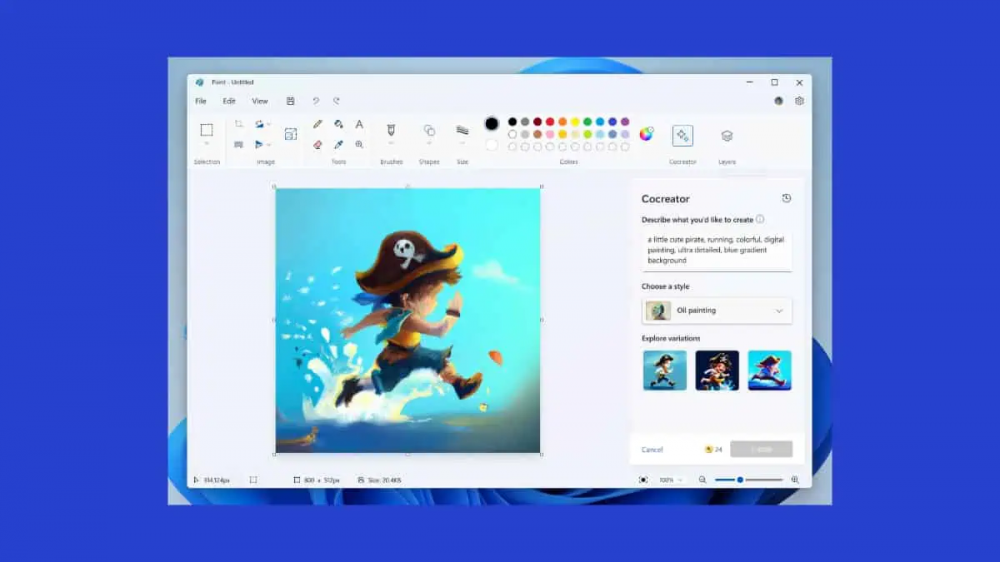1000x562 pixels.
Task: Expand the Selection tool dropdown arrow
Action: 207,144
